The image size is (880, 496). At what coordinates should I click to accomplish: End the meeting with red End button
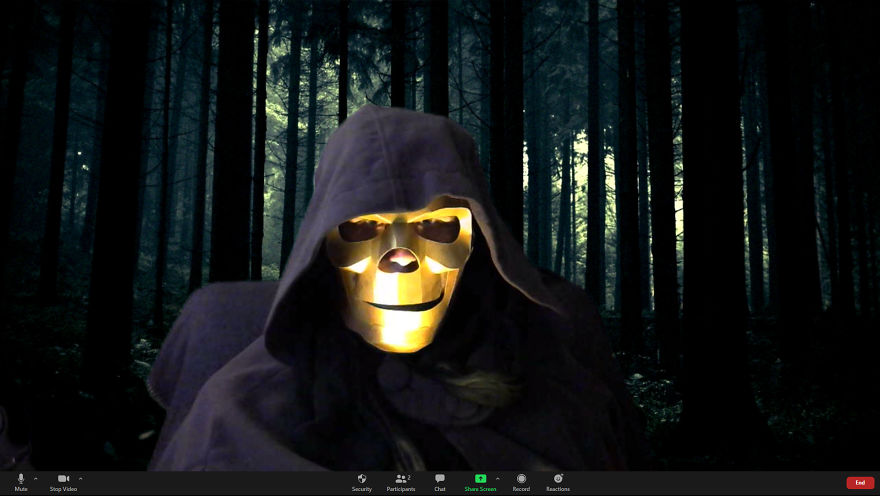859,483
